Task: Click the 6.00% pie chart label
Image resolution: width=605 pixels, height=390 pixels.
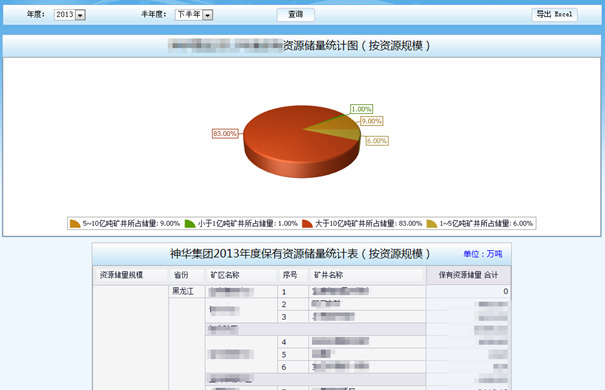Action: point(377,141)
